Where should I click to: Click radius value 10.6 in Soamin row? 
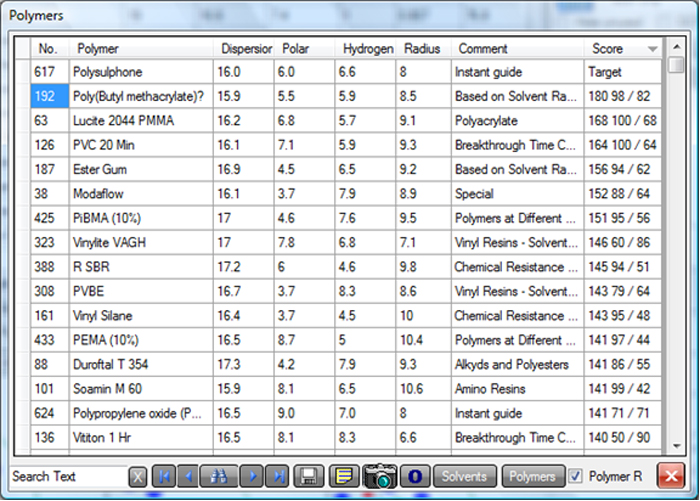[x=423, y=388]
